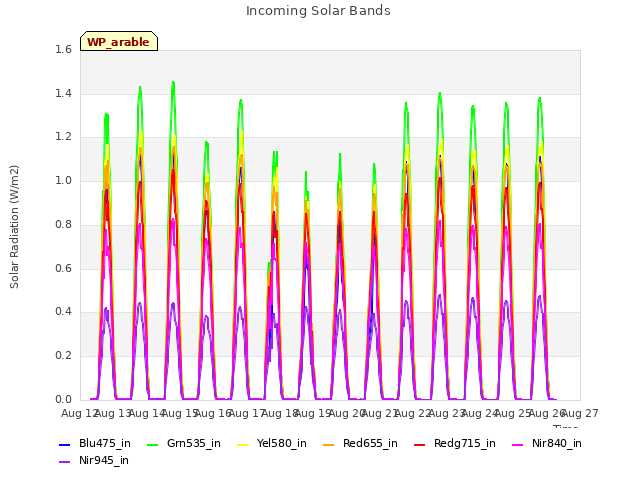Click the Red655_in orange legend swatch
This screenshot has width=640, height=480.
[329, 444]
